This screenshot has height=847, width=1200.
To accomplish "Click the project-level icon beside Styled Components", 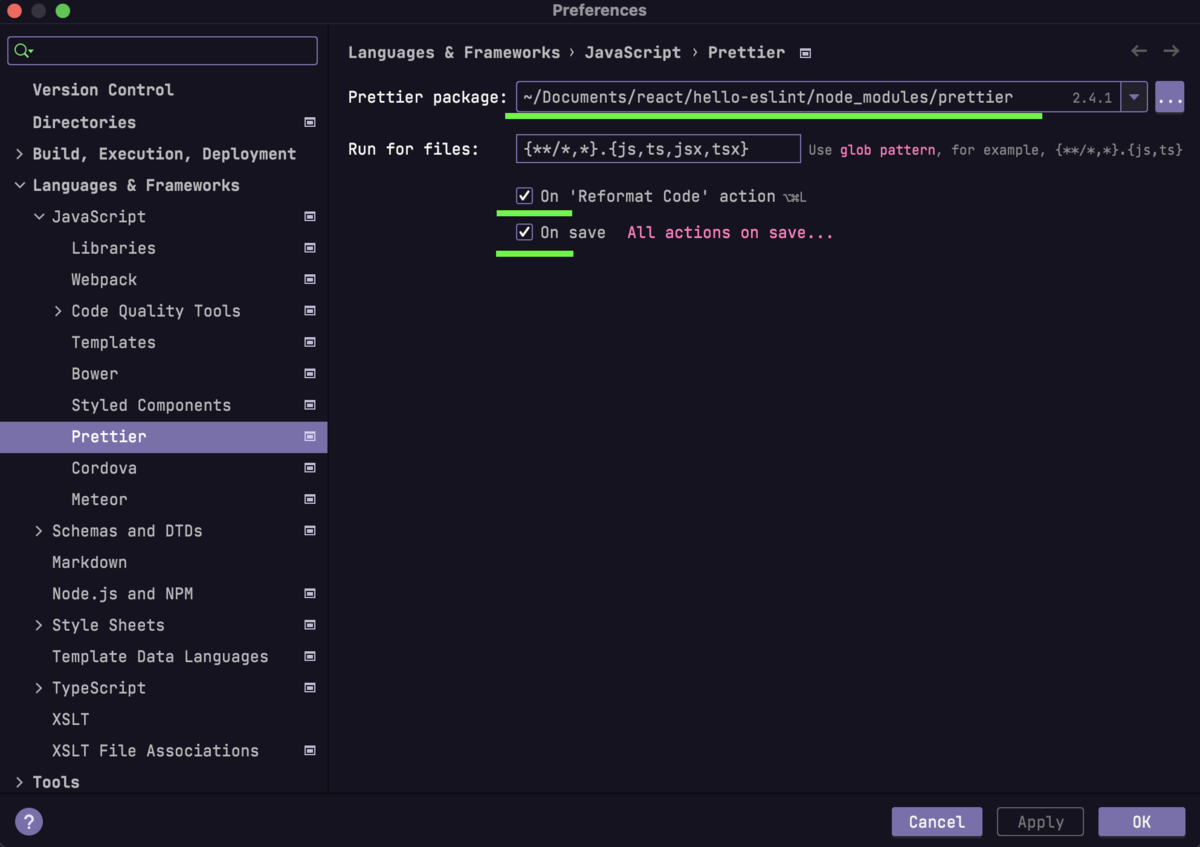I will pyautogui.click(x=310, y=405).
